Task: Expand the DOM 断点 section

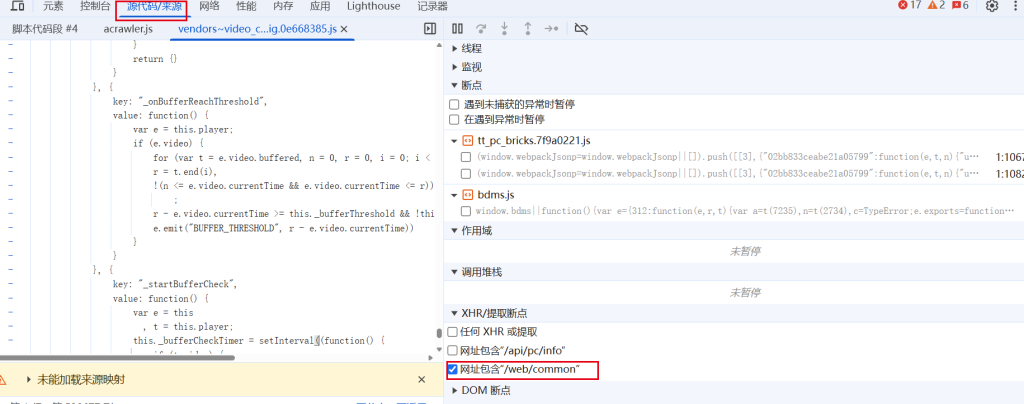Action: click(455, 390)
